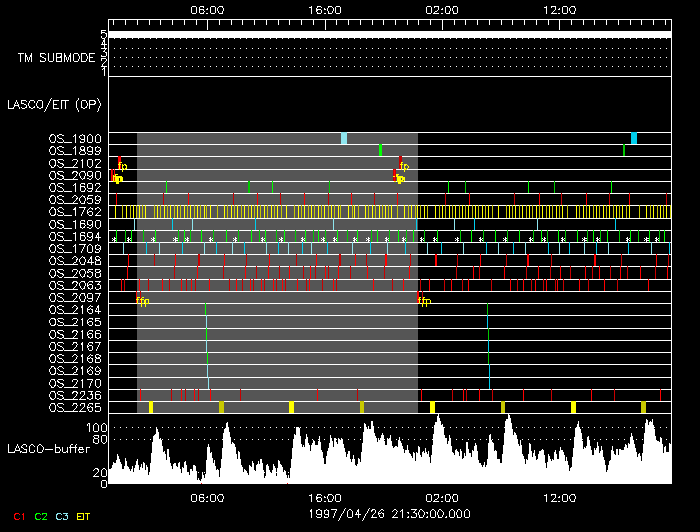Select the cyan marker at right of OS_1900 row

point(633,139)
